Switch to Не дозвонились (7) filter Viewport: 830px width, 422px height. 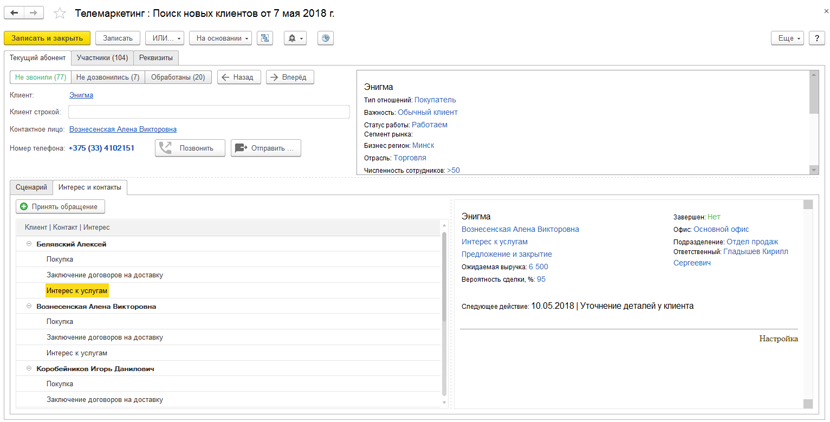coord(107,77)
